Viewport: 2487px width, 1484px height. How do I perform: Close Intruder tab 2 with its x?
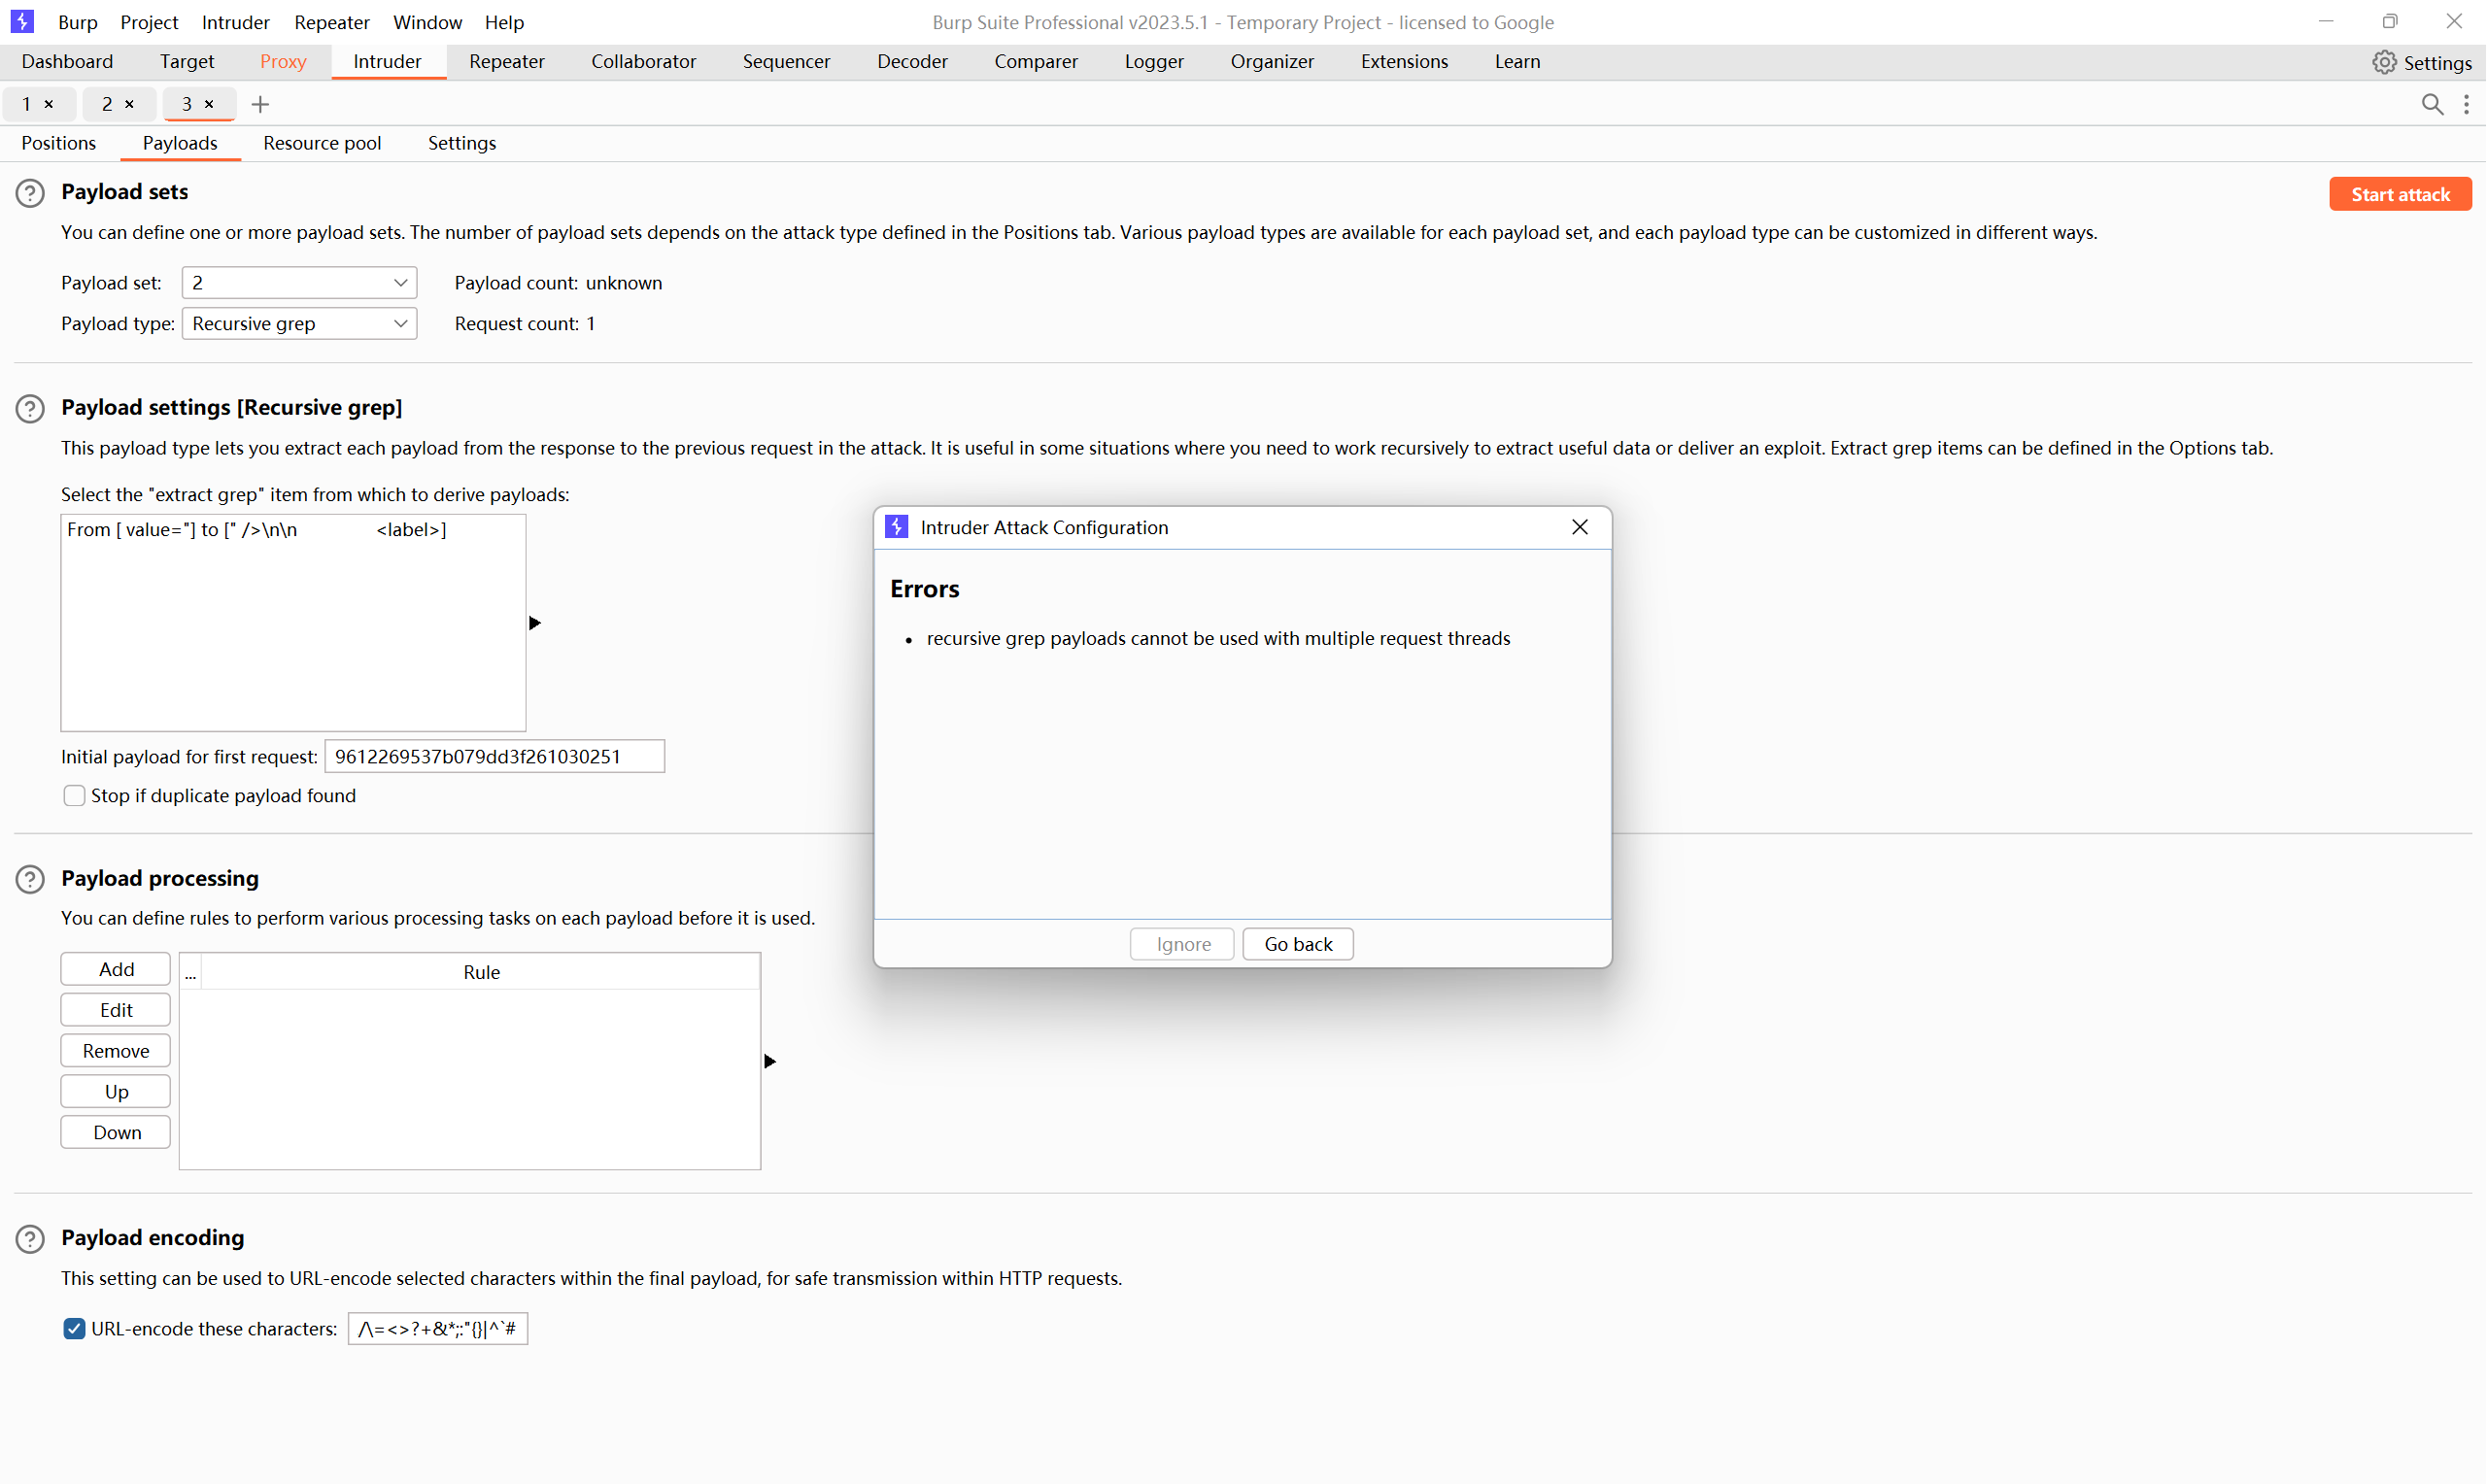click(129, 104)
